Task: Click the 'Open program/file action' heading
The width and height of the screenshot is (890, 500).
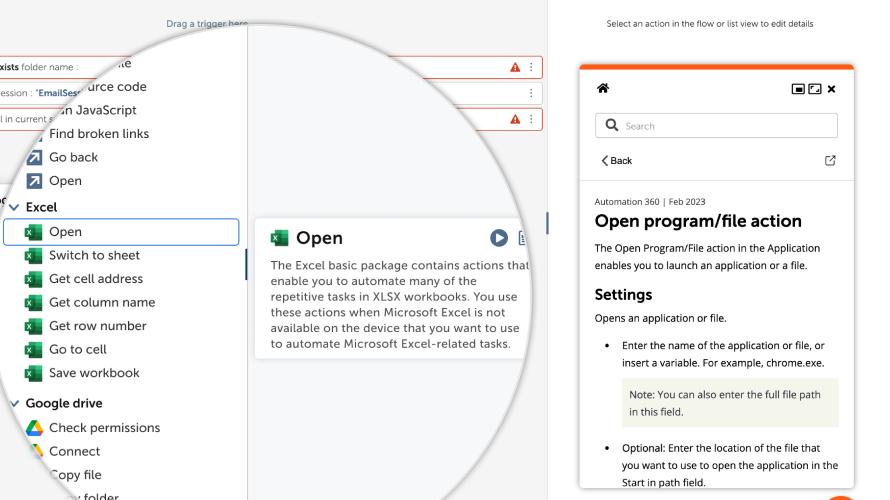Action: [698, 221]
